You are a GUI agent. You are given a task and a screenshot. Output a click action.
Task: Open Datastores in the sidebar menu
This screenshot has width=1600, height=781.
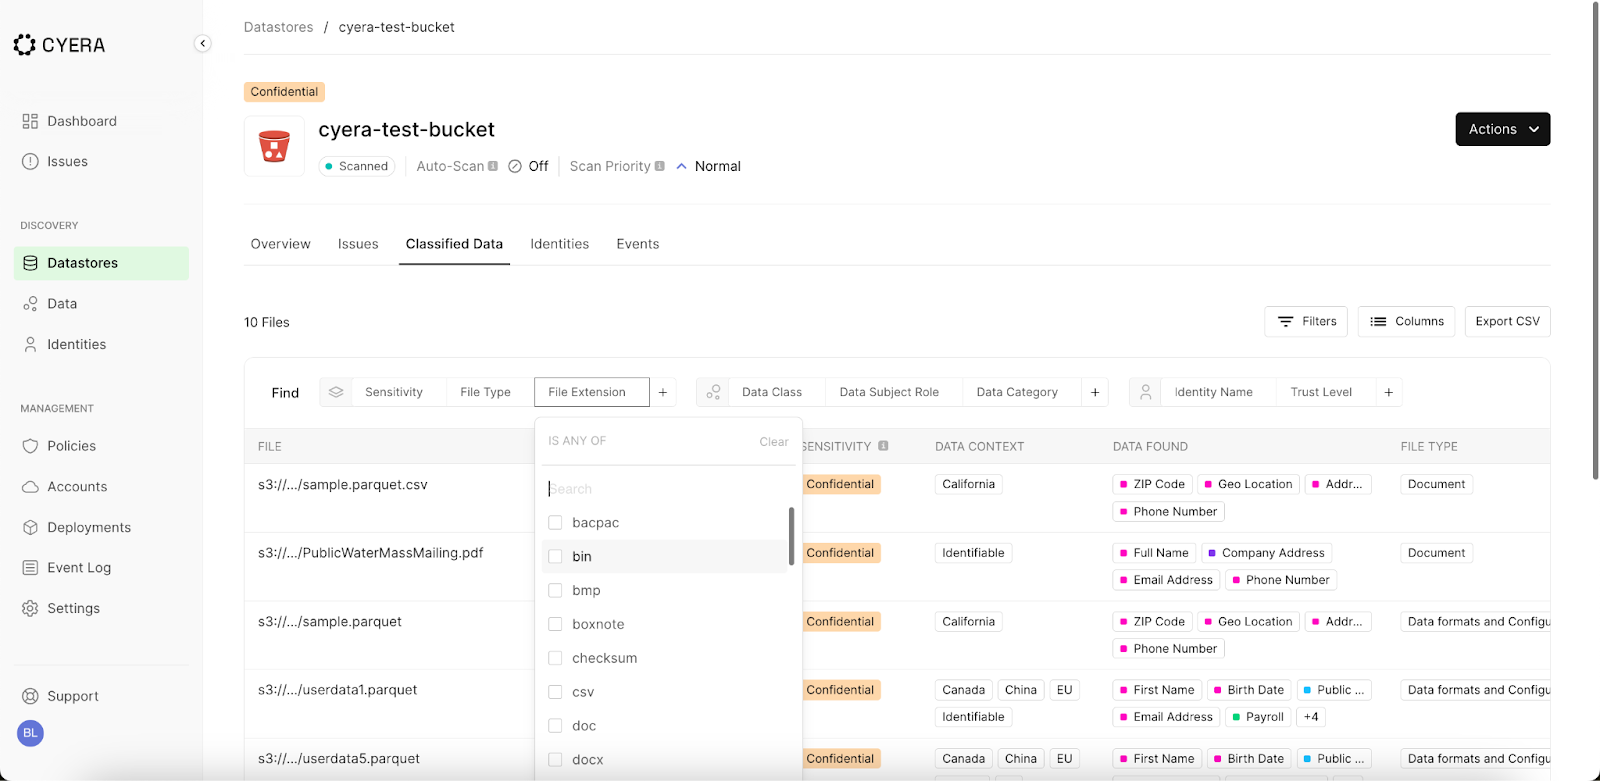(x=101, y=263)
